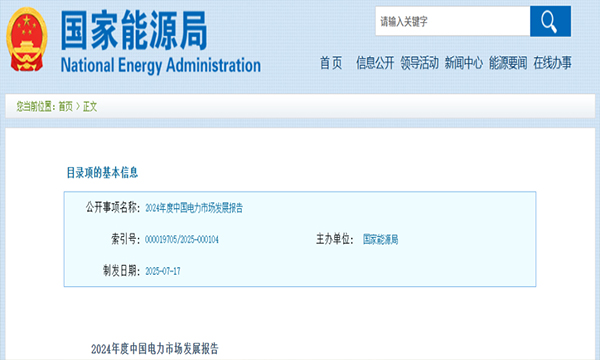
Task: Open the 在线办事 navigation item
Action: (x=552, y=63)
